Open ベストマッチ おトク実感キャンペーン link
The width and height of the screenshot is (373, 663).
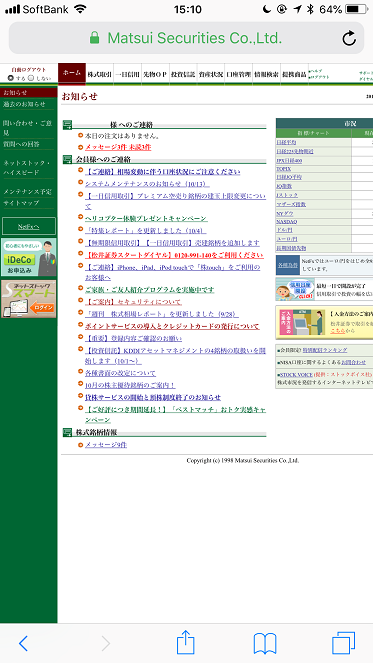click(175, 415)
